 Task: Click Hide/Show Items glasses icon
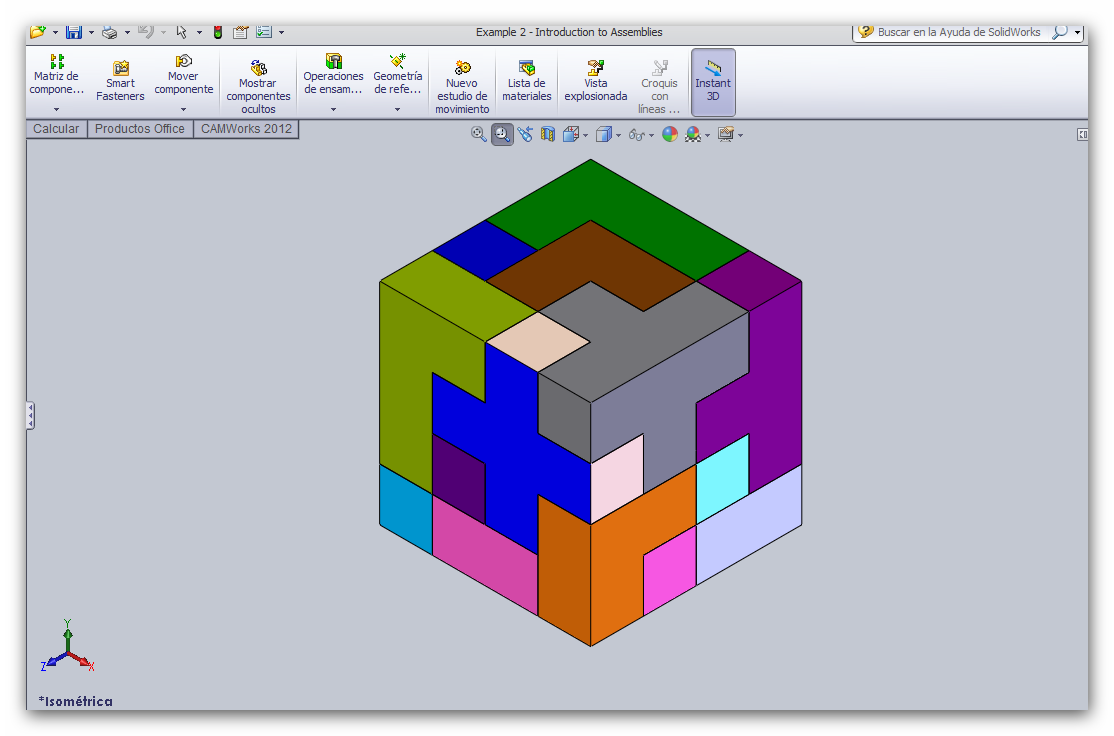[x=637, y=135]
